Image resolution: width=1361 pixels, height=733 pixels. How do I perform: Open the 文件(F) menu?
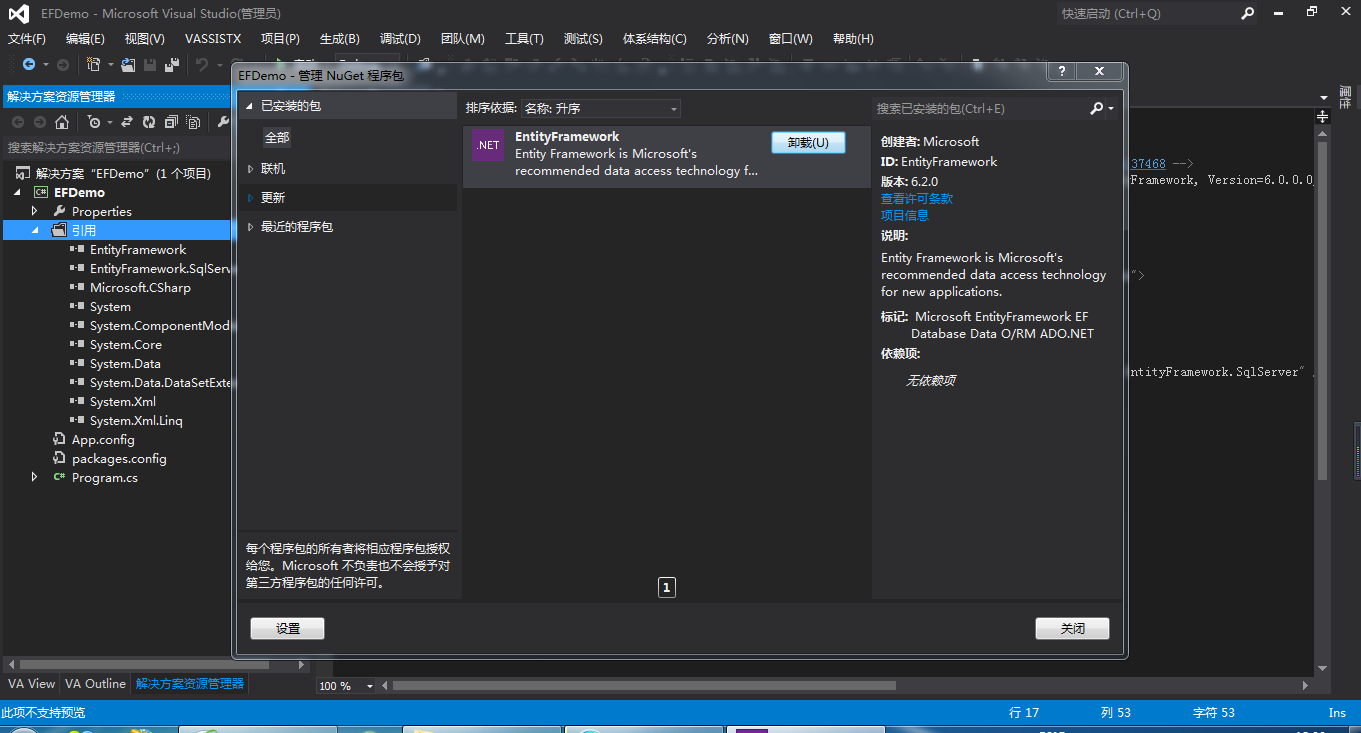(x=27, y=39)
